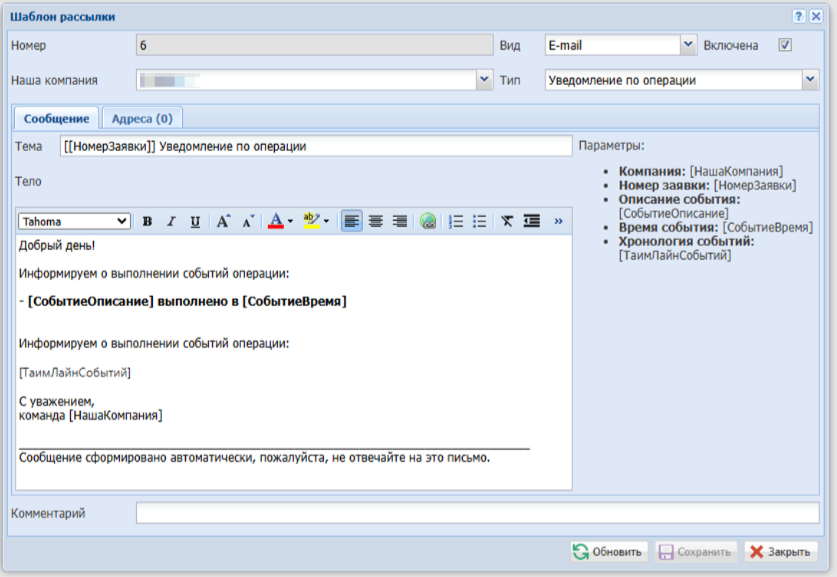
Task: Toggle bold formatting in the editor toolbar
Action: point(147,221)
